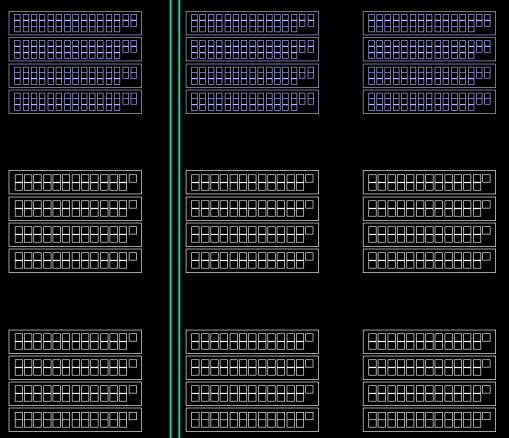Pick third block of bottom gray group, left column
509x438 pixels.
coord(75,394)
